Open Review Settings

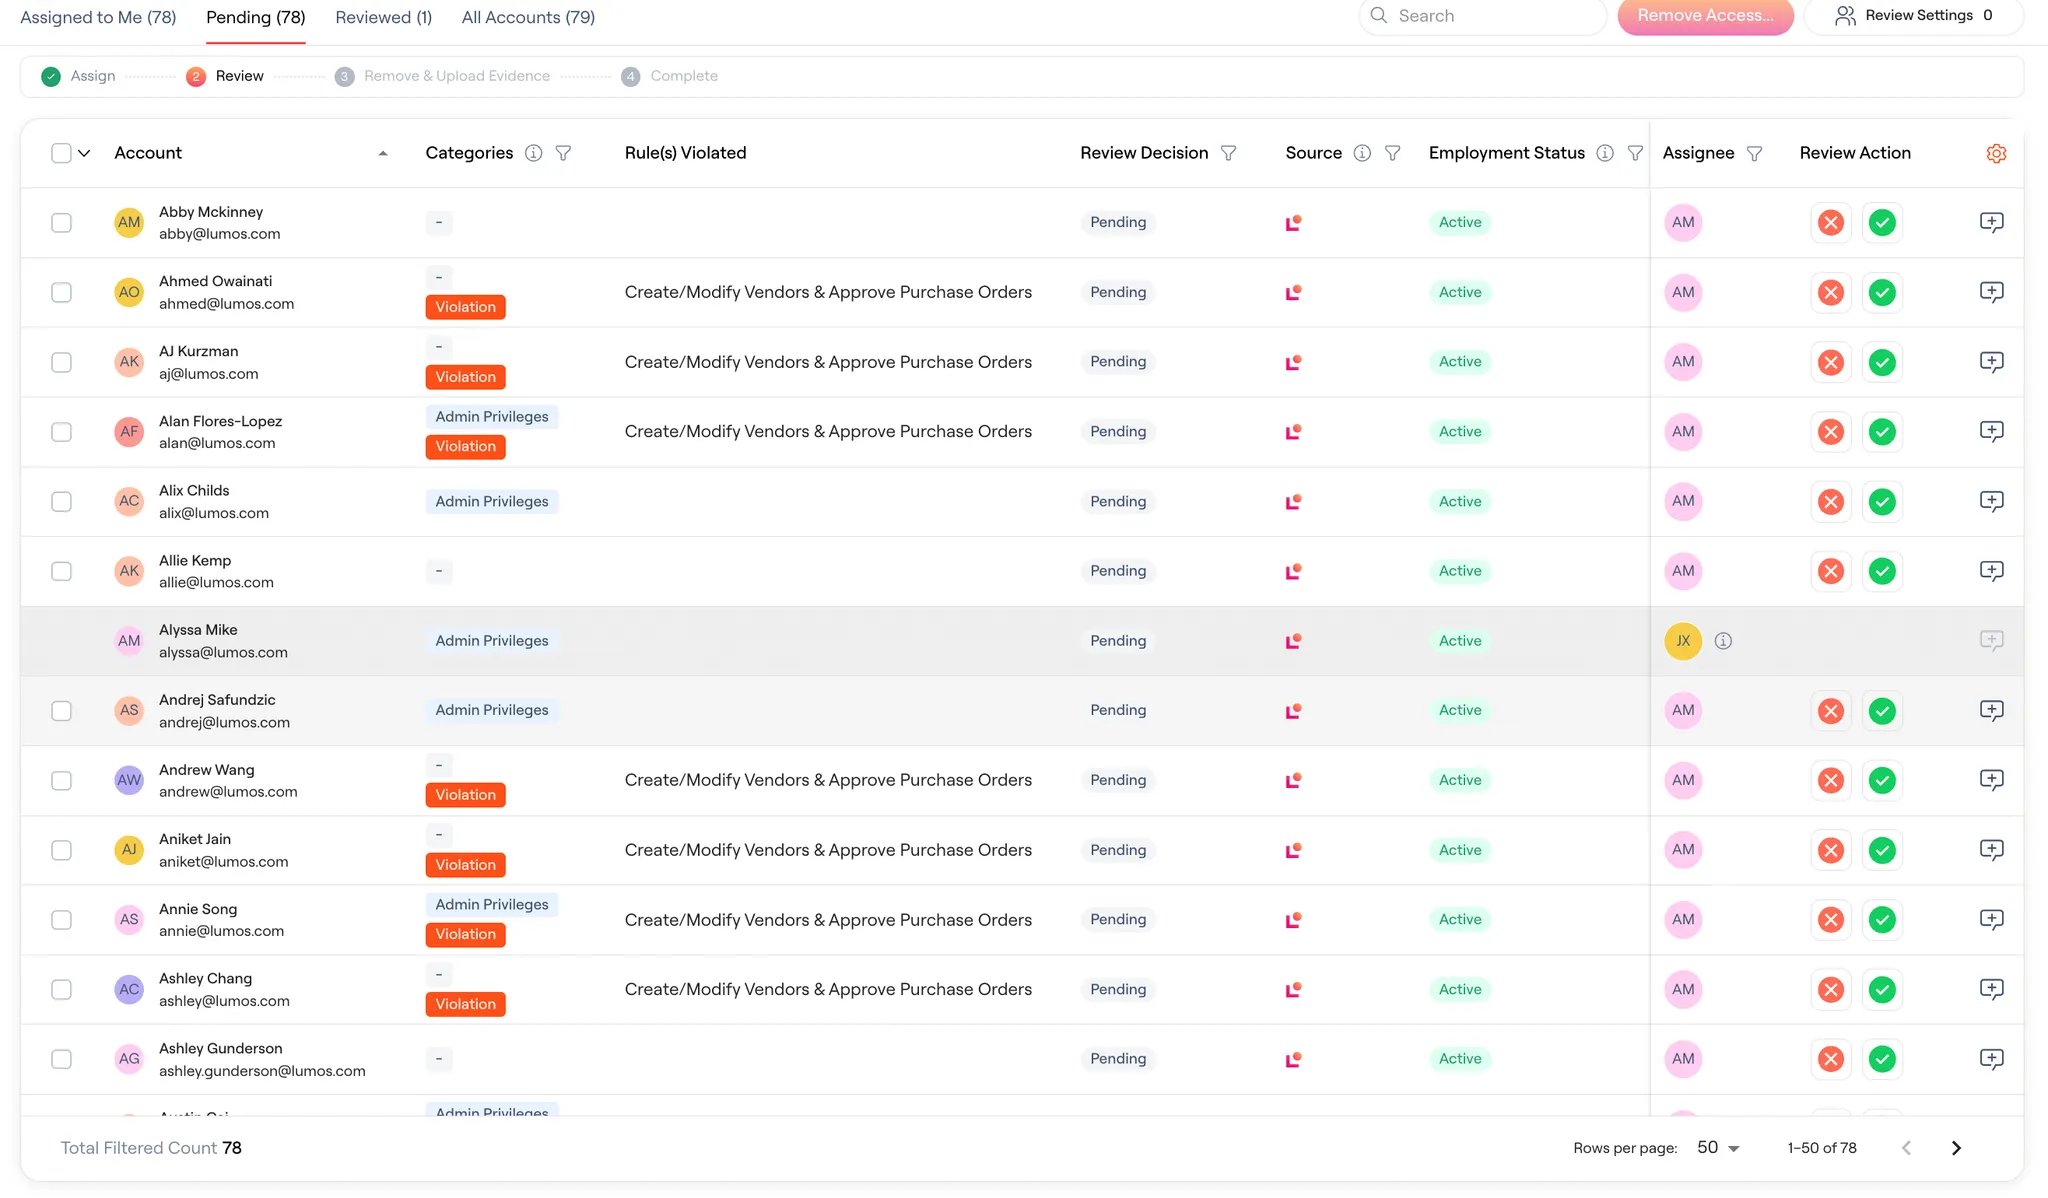tap(1914, 16)
